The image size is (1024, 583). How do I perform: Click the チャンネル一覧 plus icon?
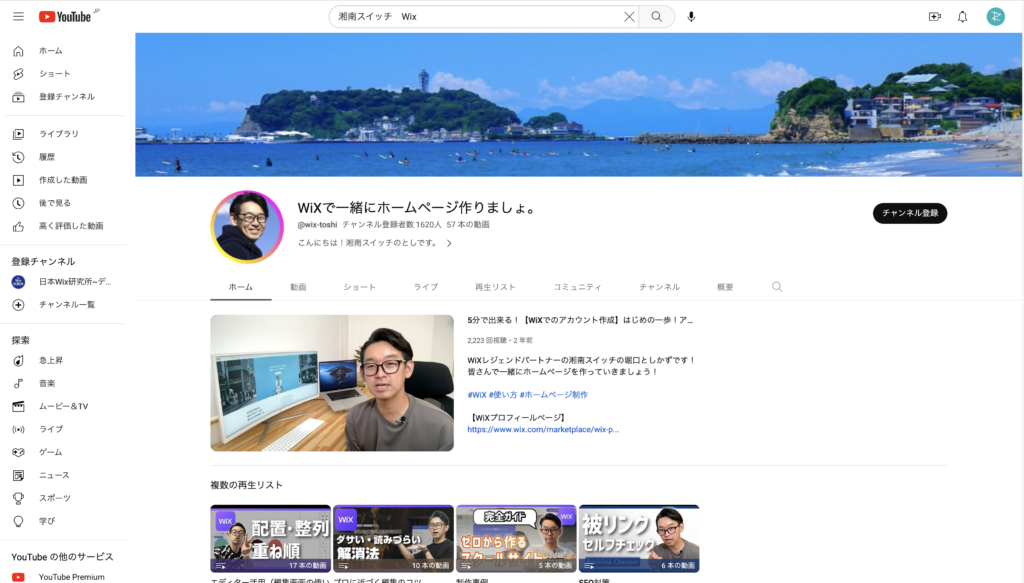pyautogui.click(x=18, y=305)
